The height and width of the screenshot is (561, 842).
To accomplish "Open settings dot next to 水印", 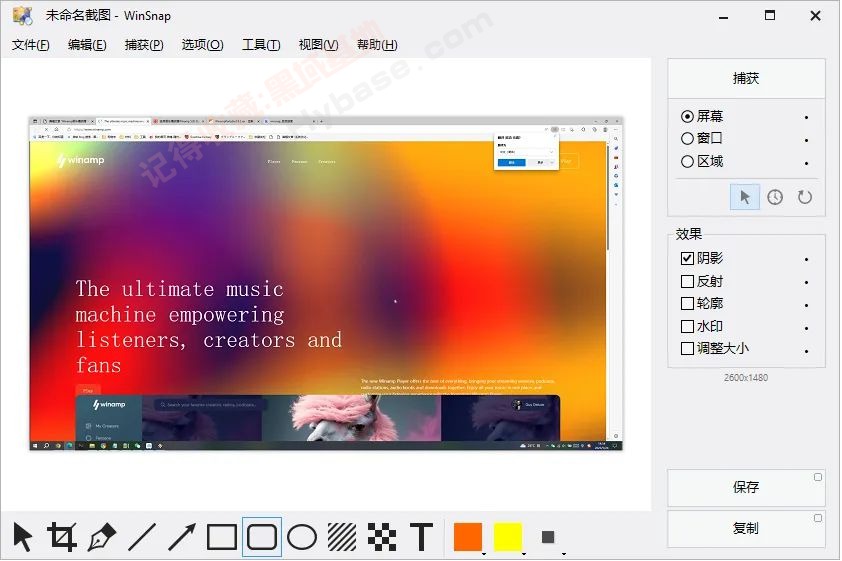I will click(807, 328).
